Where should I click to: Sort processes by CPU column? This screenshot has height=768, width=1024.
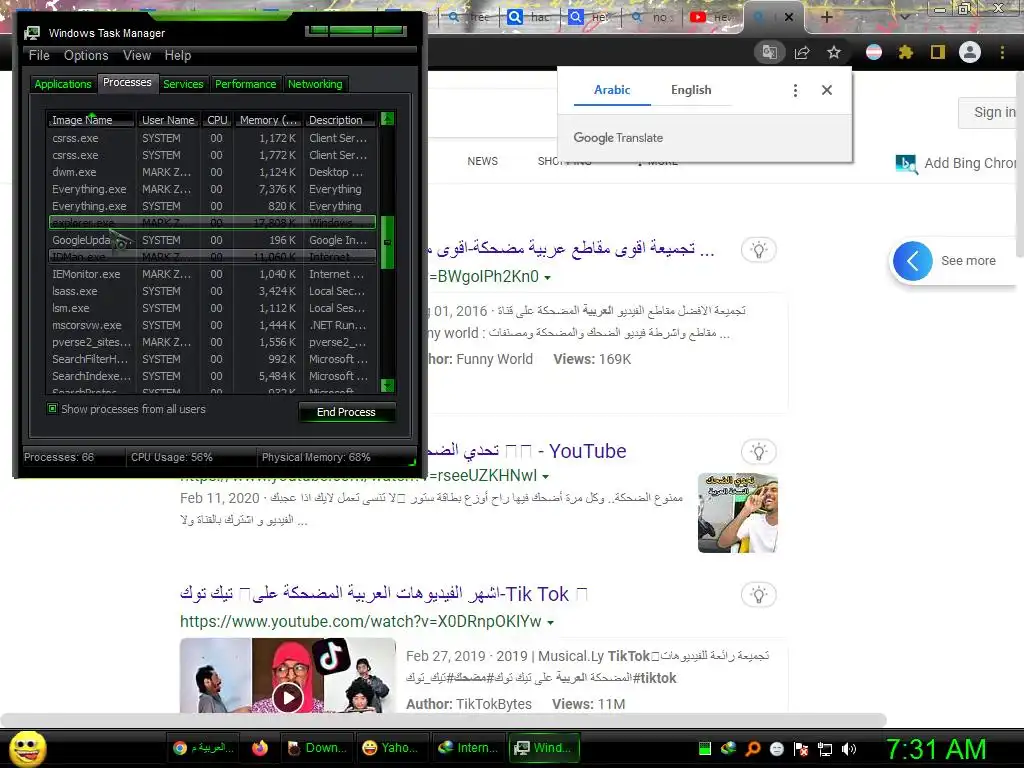[217, 120]
